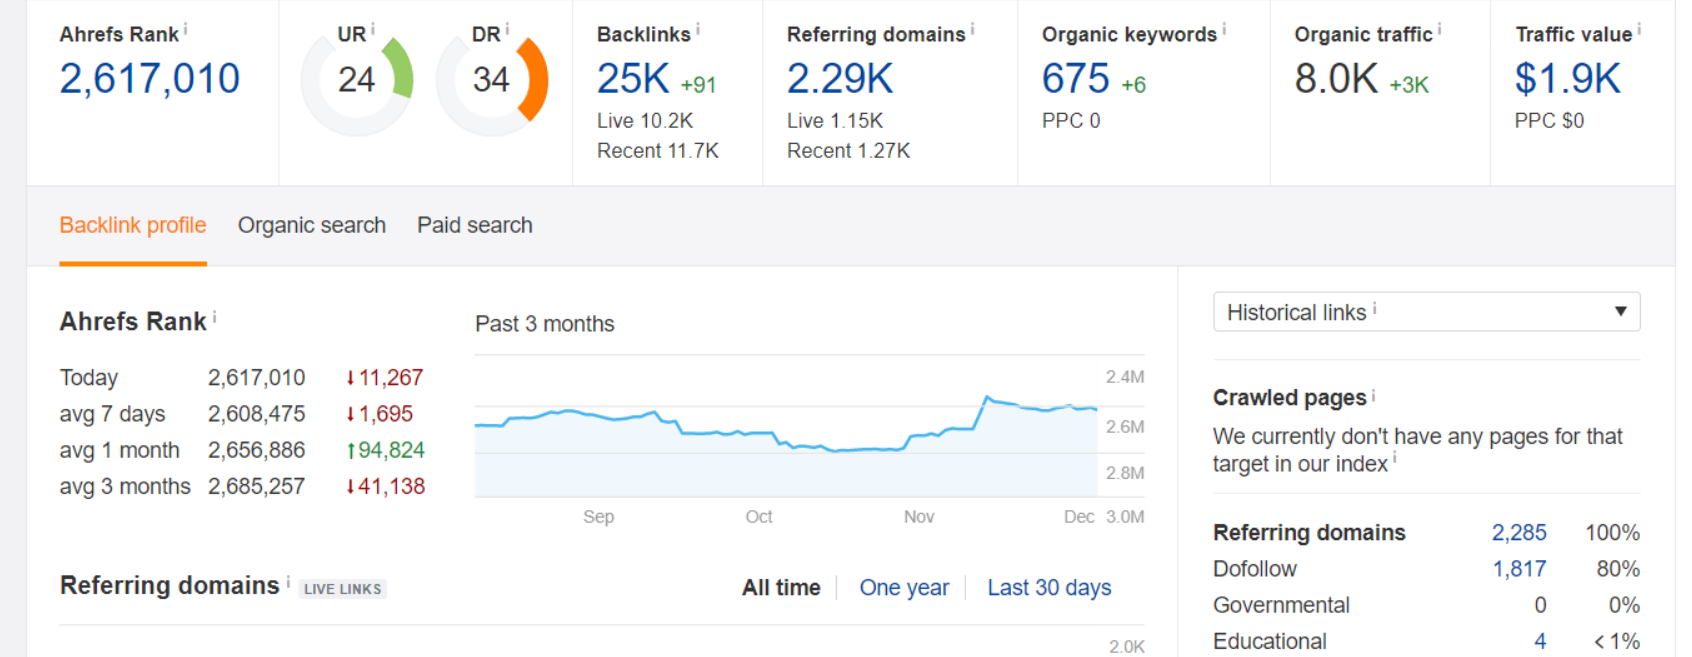This screenshot has width=1692, height=657.
Task: Click avg 1 month change 94,824
Action: [385, 450]
